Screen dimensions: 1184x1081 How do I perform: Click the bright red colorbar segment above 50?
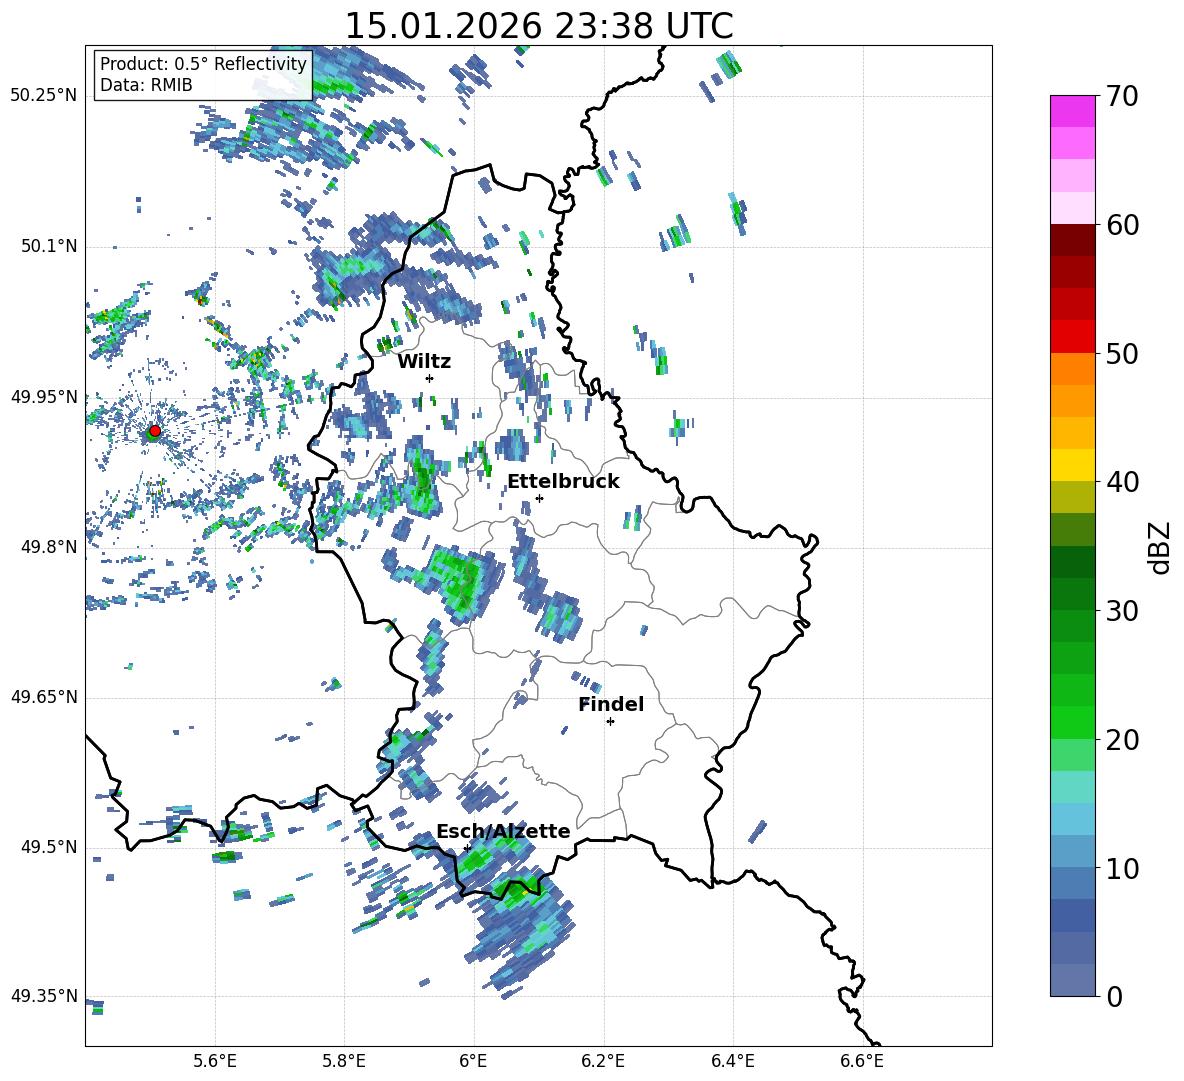tap(1072, 337)
